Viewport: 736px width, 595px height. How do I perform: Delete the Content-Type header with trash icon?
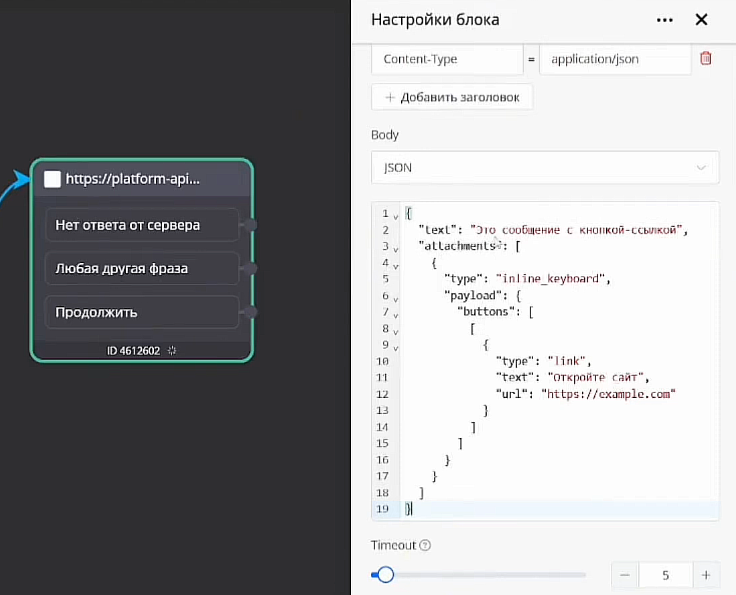706,59
